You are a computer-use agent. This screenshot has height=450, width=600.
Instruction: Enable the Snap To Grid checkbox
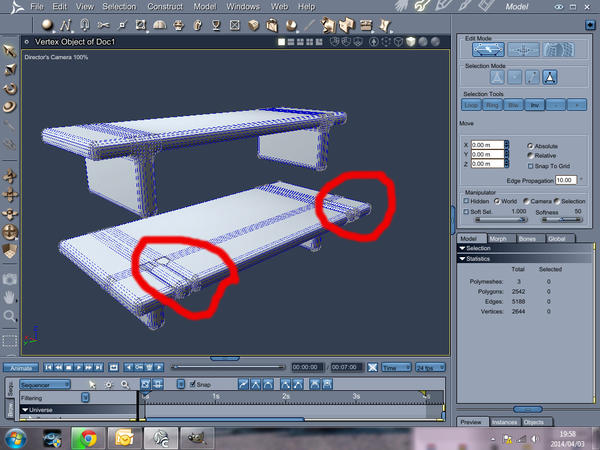(x=530, y=166)
